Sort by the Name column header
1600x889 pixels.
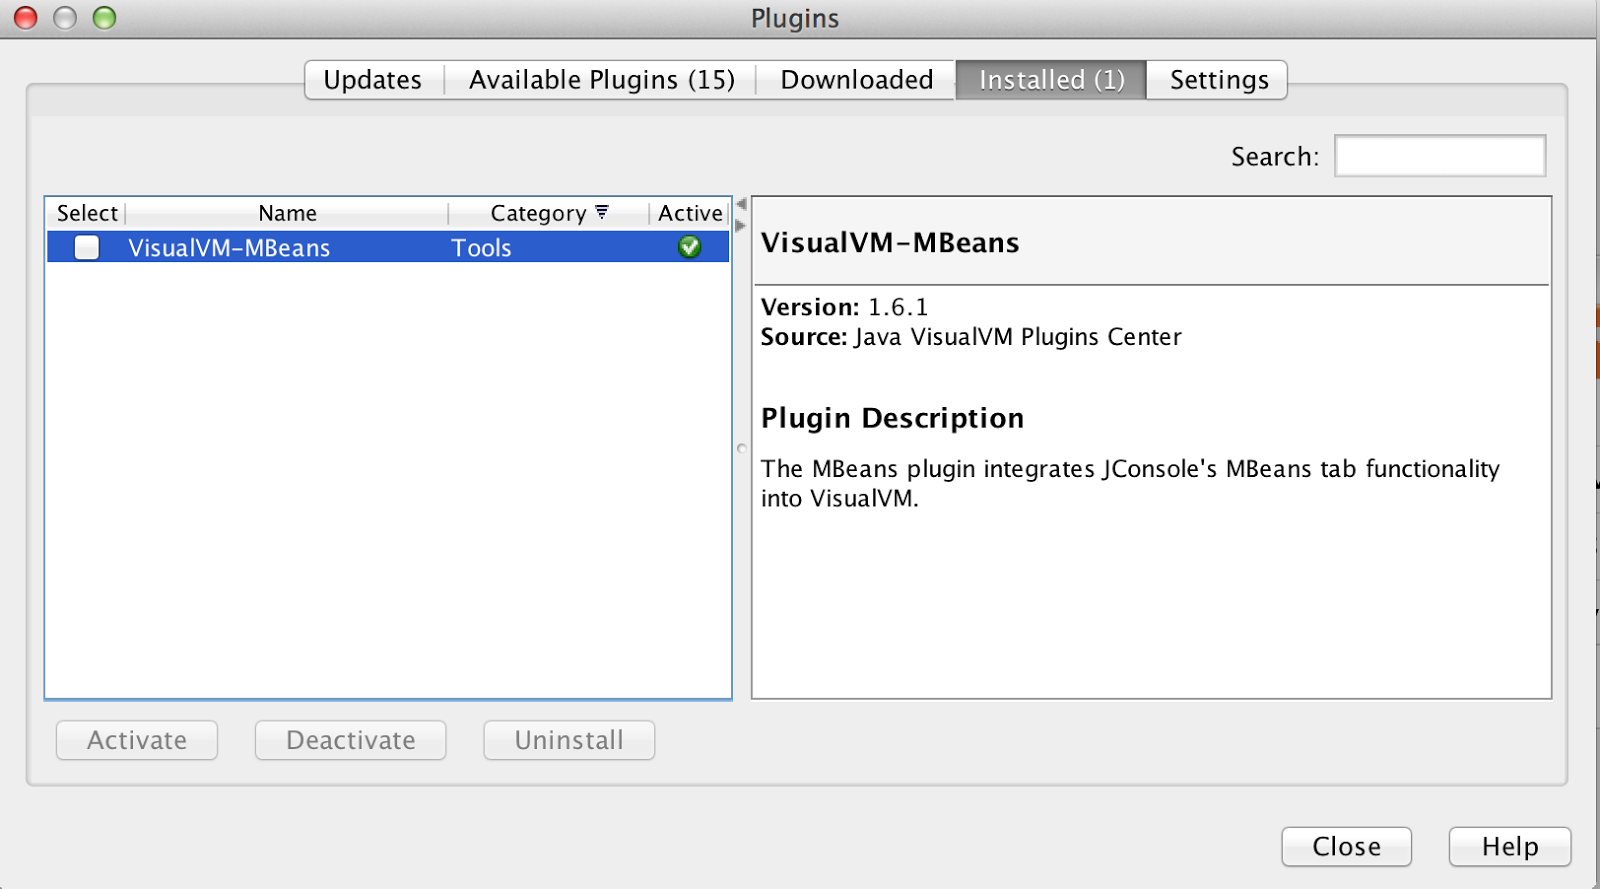(287, 213)
